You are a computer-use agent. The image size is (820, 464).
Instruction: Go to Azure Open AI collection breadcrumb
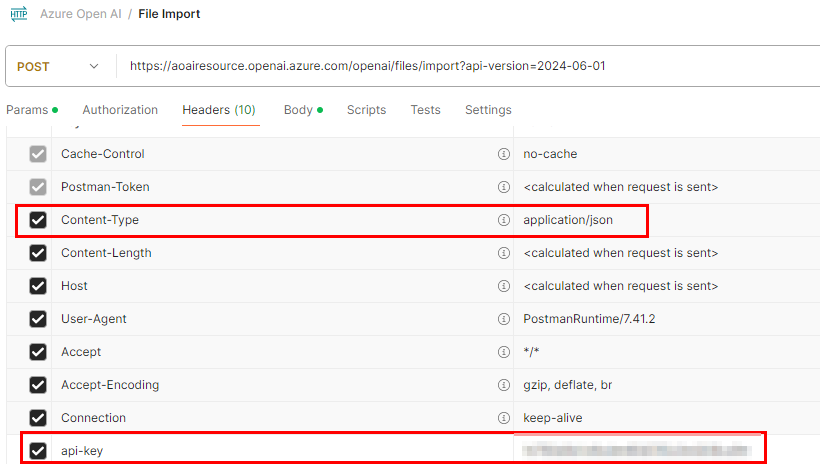tap(81, 14)
